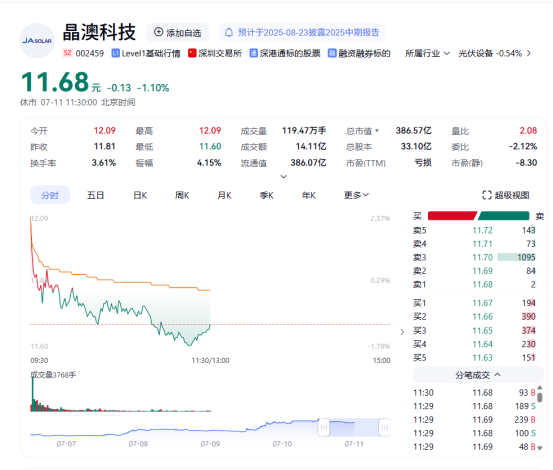The image size is (553, 470).
Task: Click the Level1 basic quotes badge icon
Action: 115,53
